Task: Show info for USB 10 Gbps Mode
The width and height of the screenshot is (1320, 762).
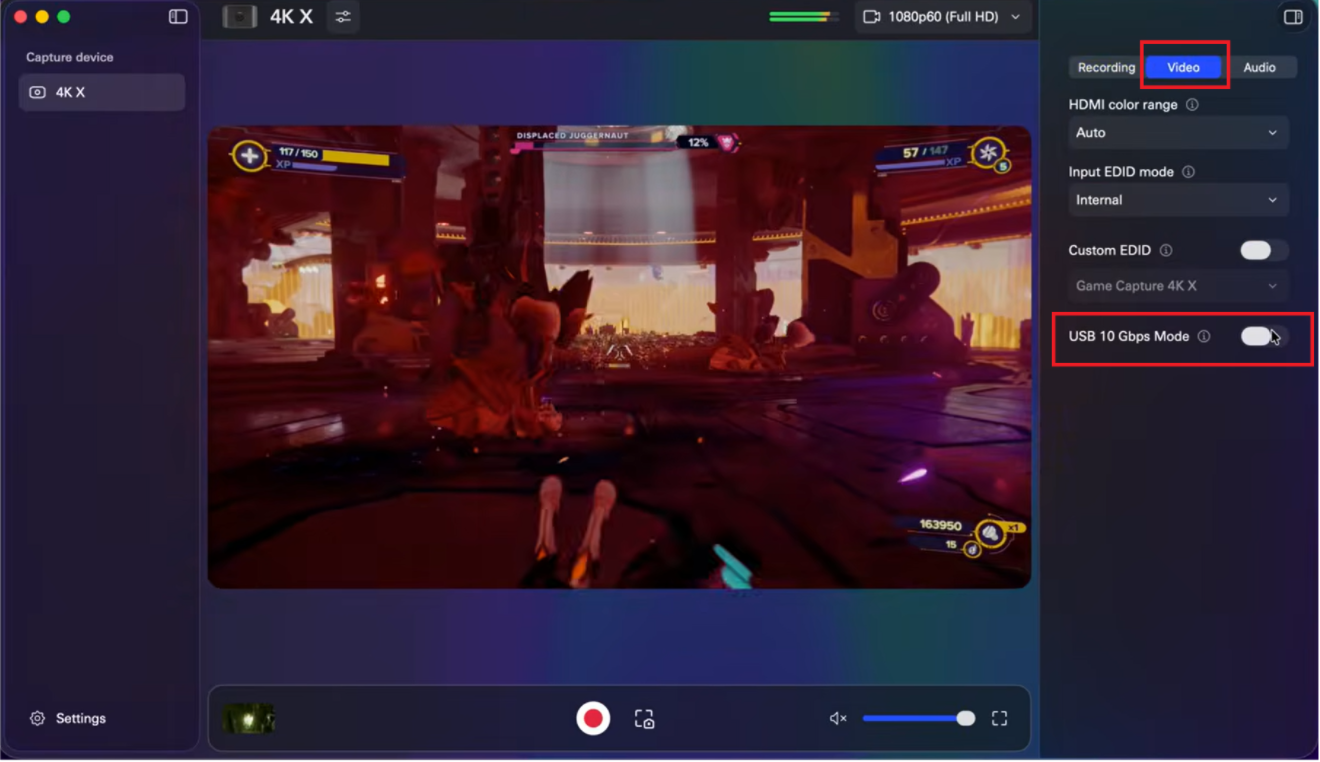Action: [x=1204, y=337]
